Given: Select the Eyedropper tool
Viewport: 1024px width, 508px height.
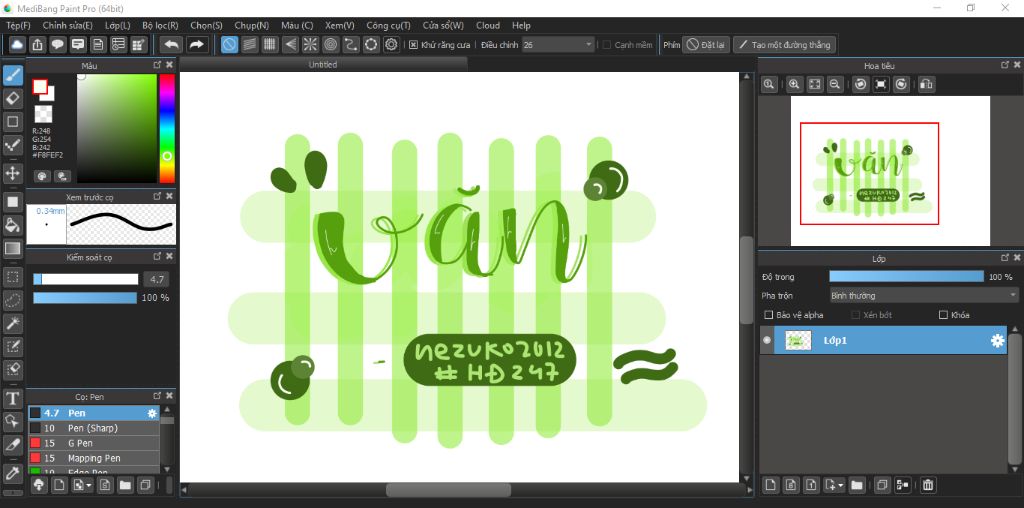Looking at the screenshot, I should tap(12, 473).
